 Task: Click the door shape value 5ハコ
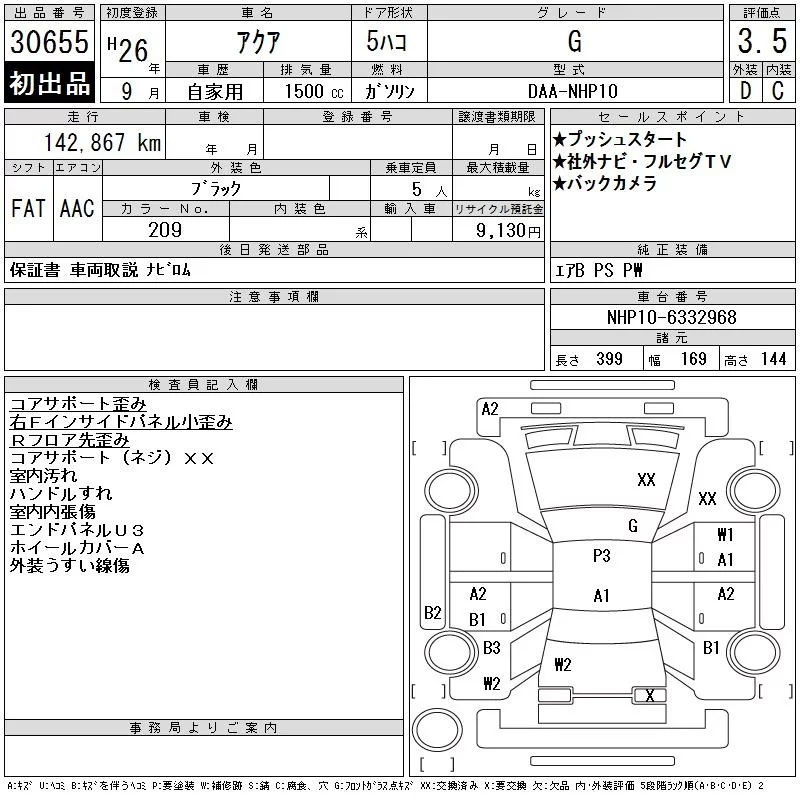pyautogui.click(x=386, y=41)
